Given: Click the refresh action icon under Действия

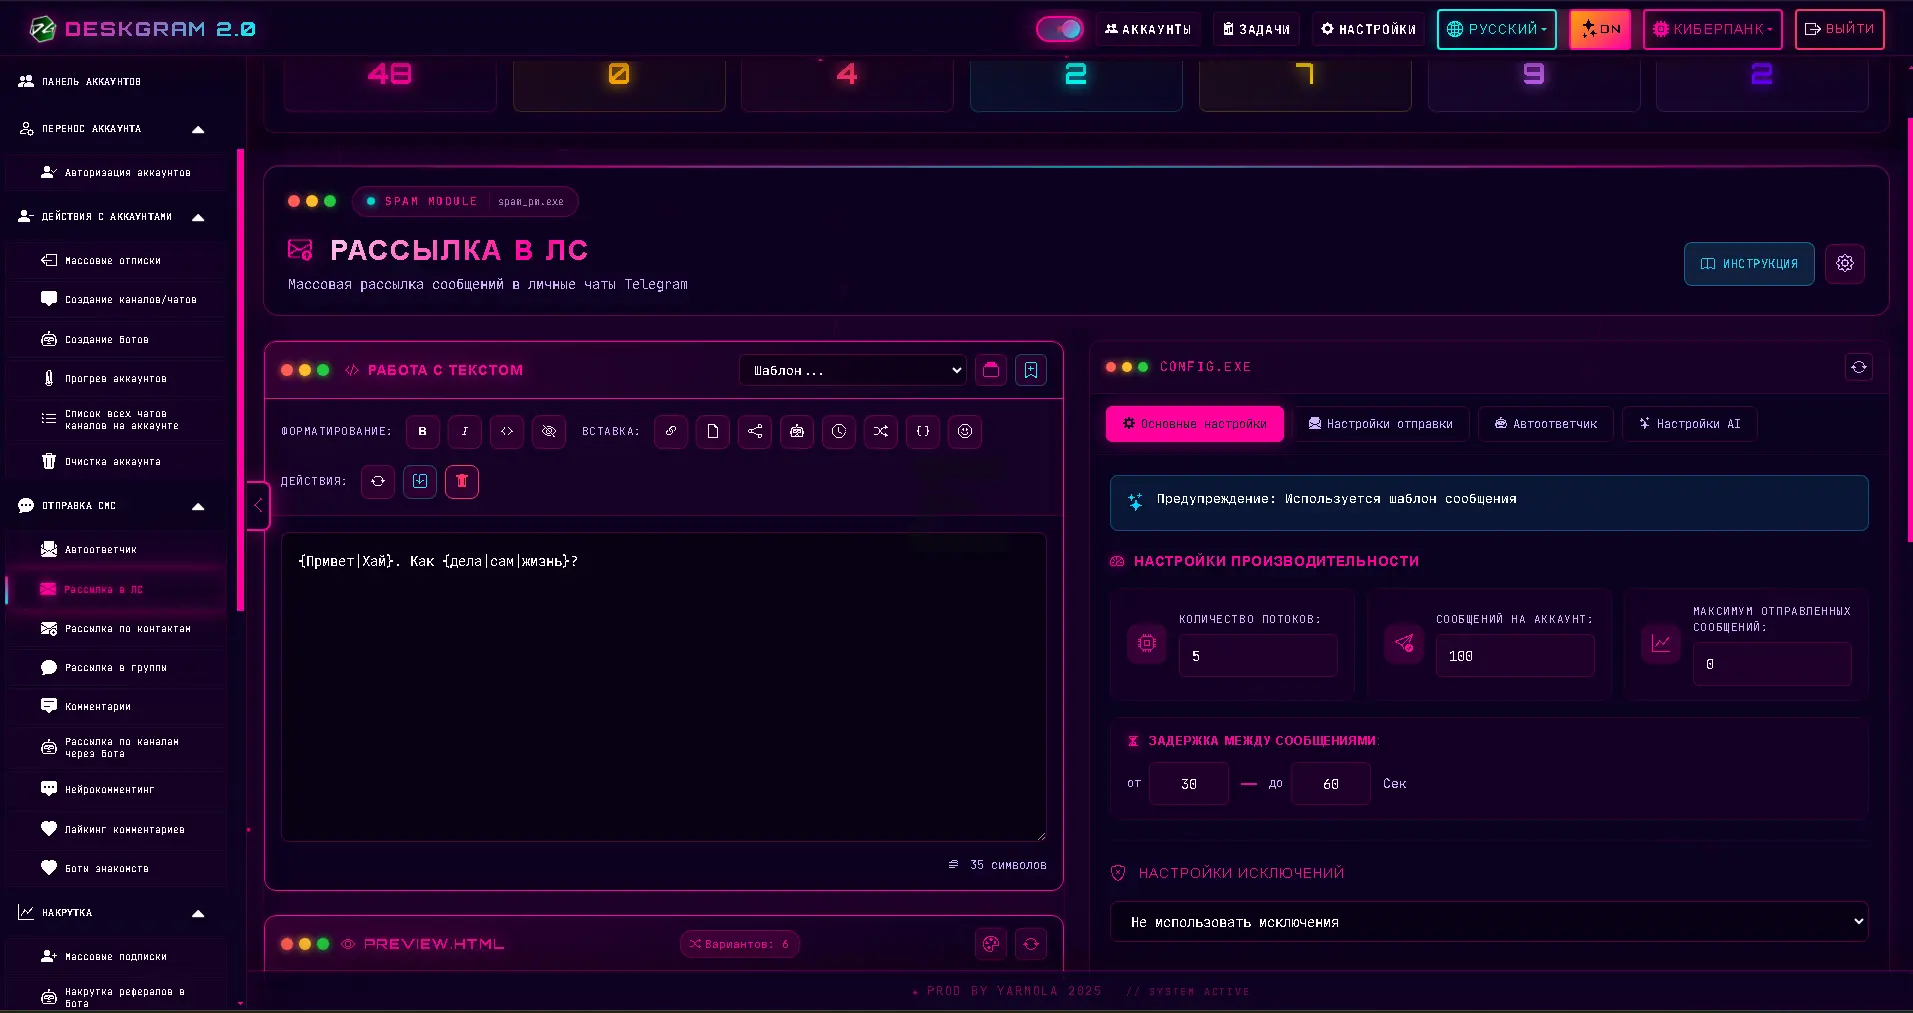Looking at the screenshot, I should pos(378,481).
